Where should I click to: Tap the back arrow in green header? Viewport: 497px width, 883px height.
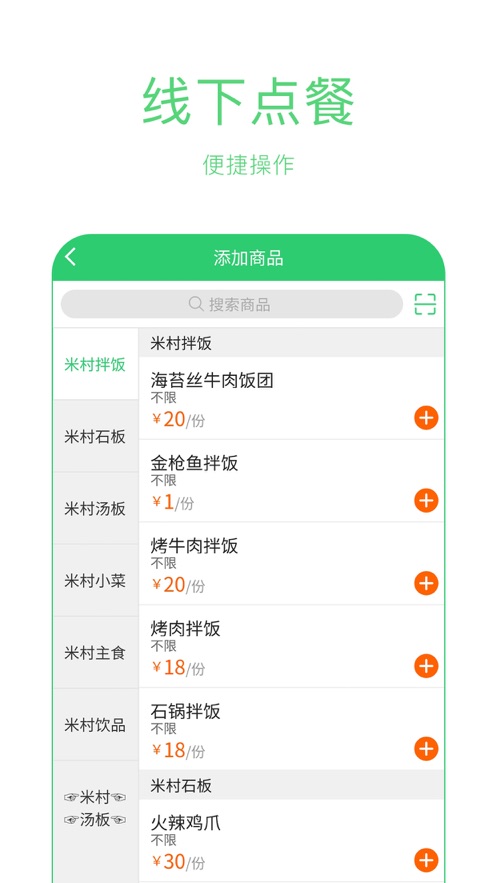pos(70,257)
